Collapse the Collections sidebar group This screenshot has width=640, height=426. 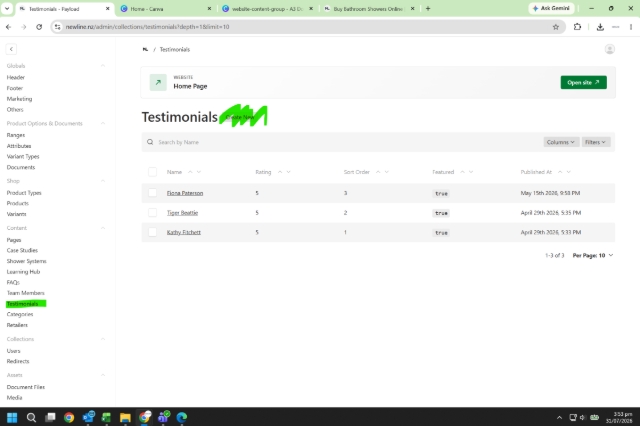103,339
